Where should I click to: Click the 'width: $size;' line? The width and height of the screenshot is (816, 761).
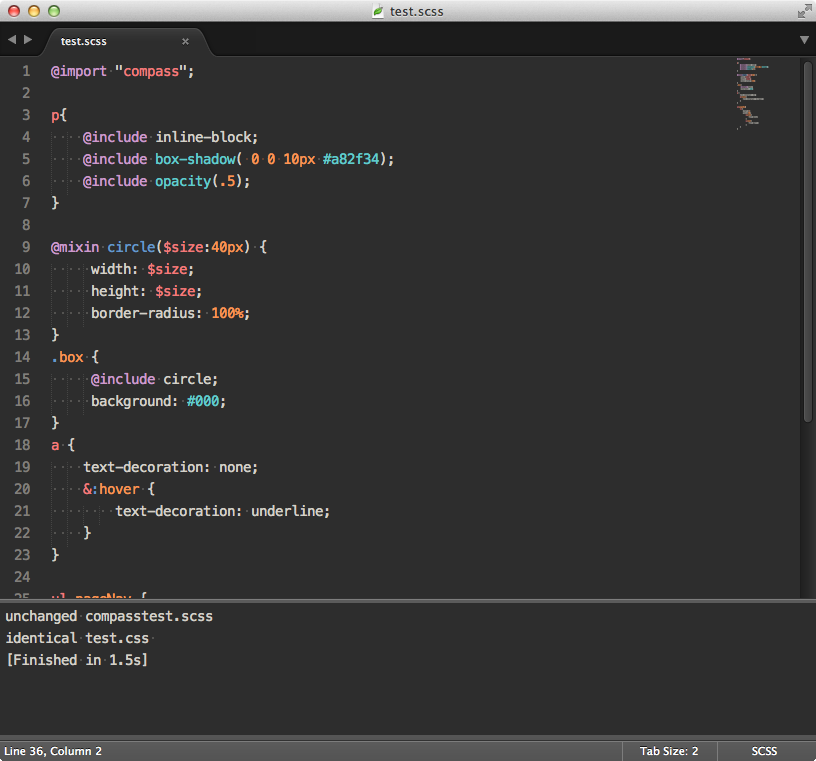142,269
